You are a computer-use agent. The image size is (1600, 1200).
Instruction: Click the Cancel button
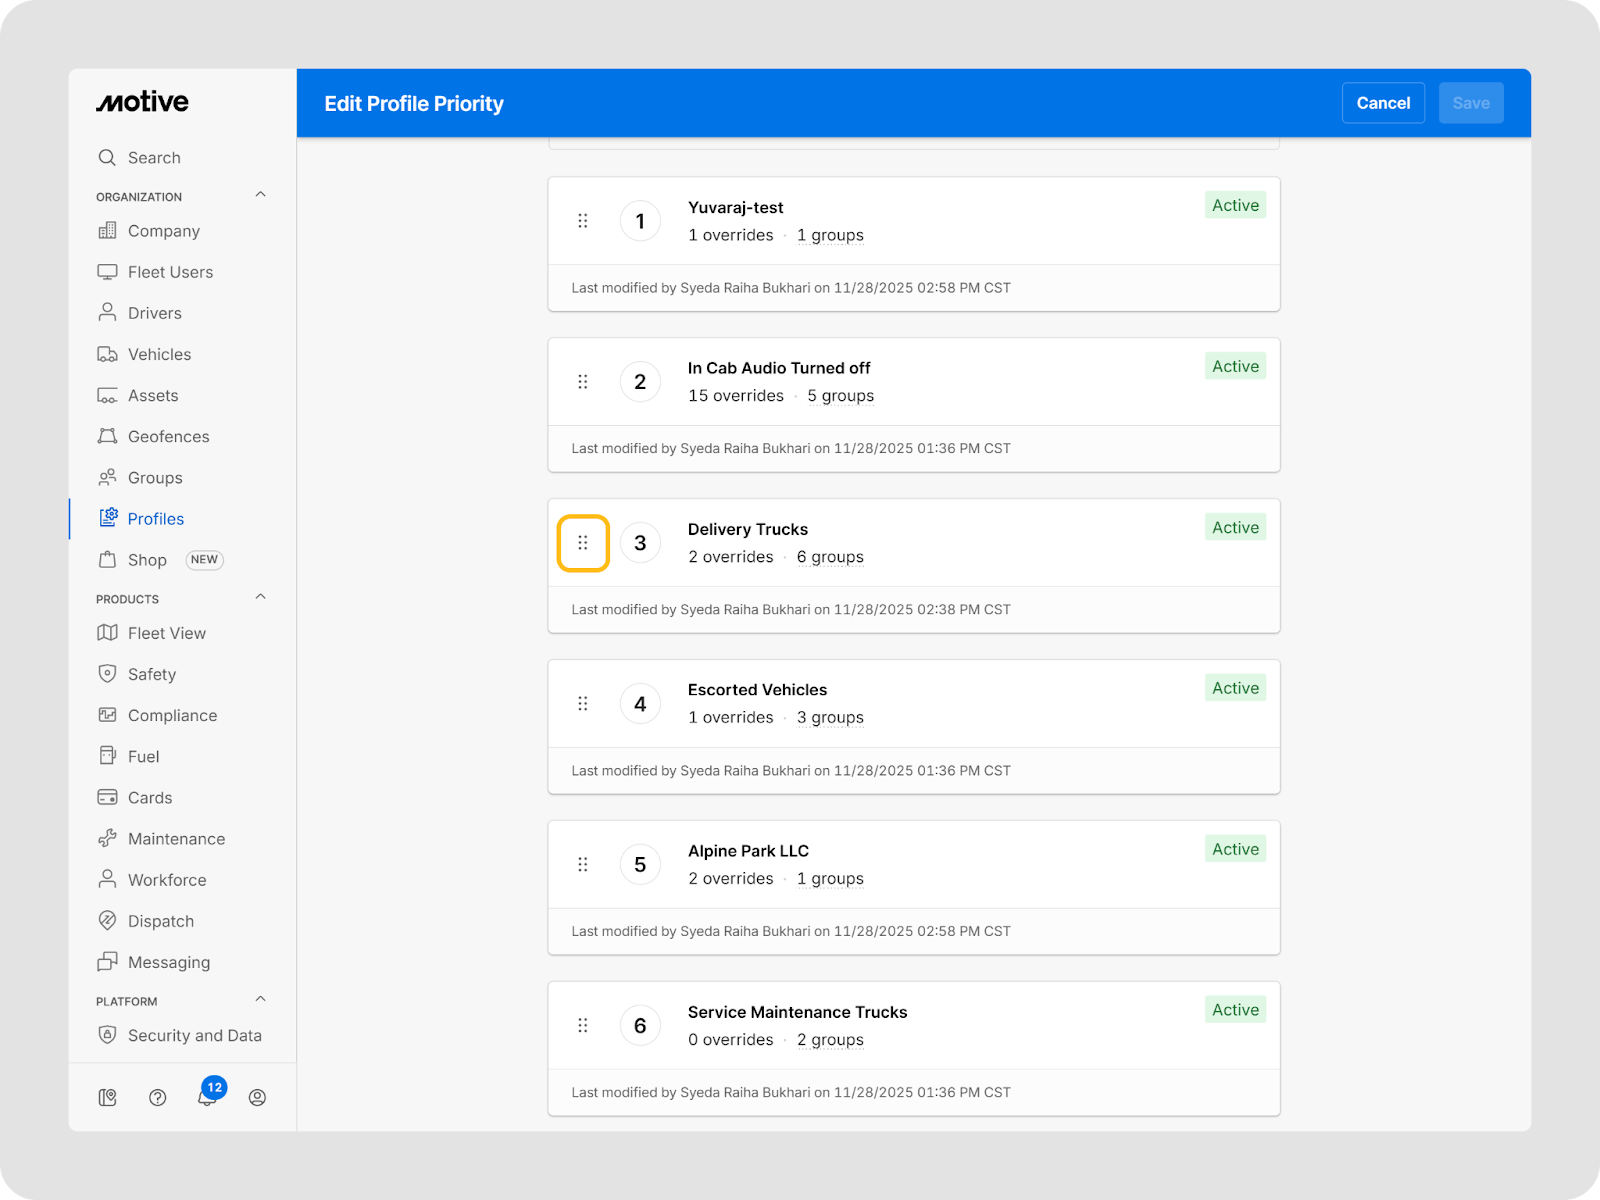click(x=1382, y=103)
